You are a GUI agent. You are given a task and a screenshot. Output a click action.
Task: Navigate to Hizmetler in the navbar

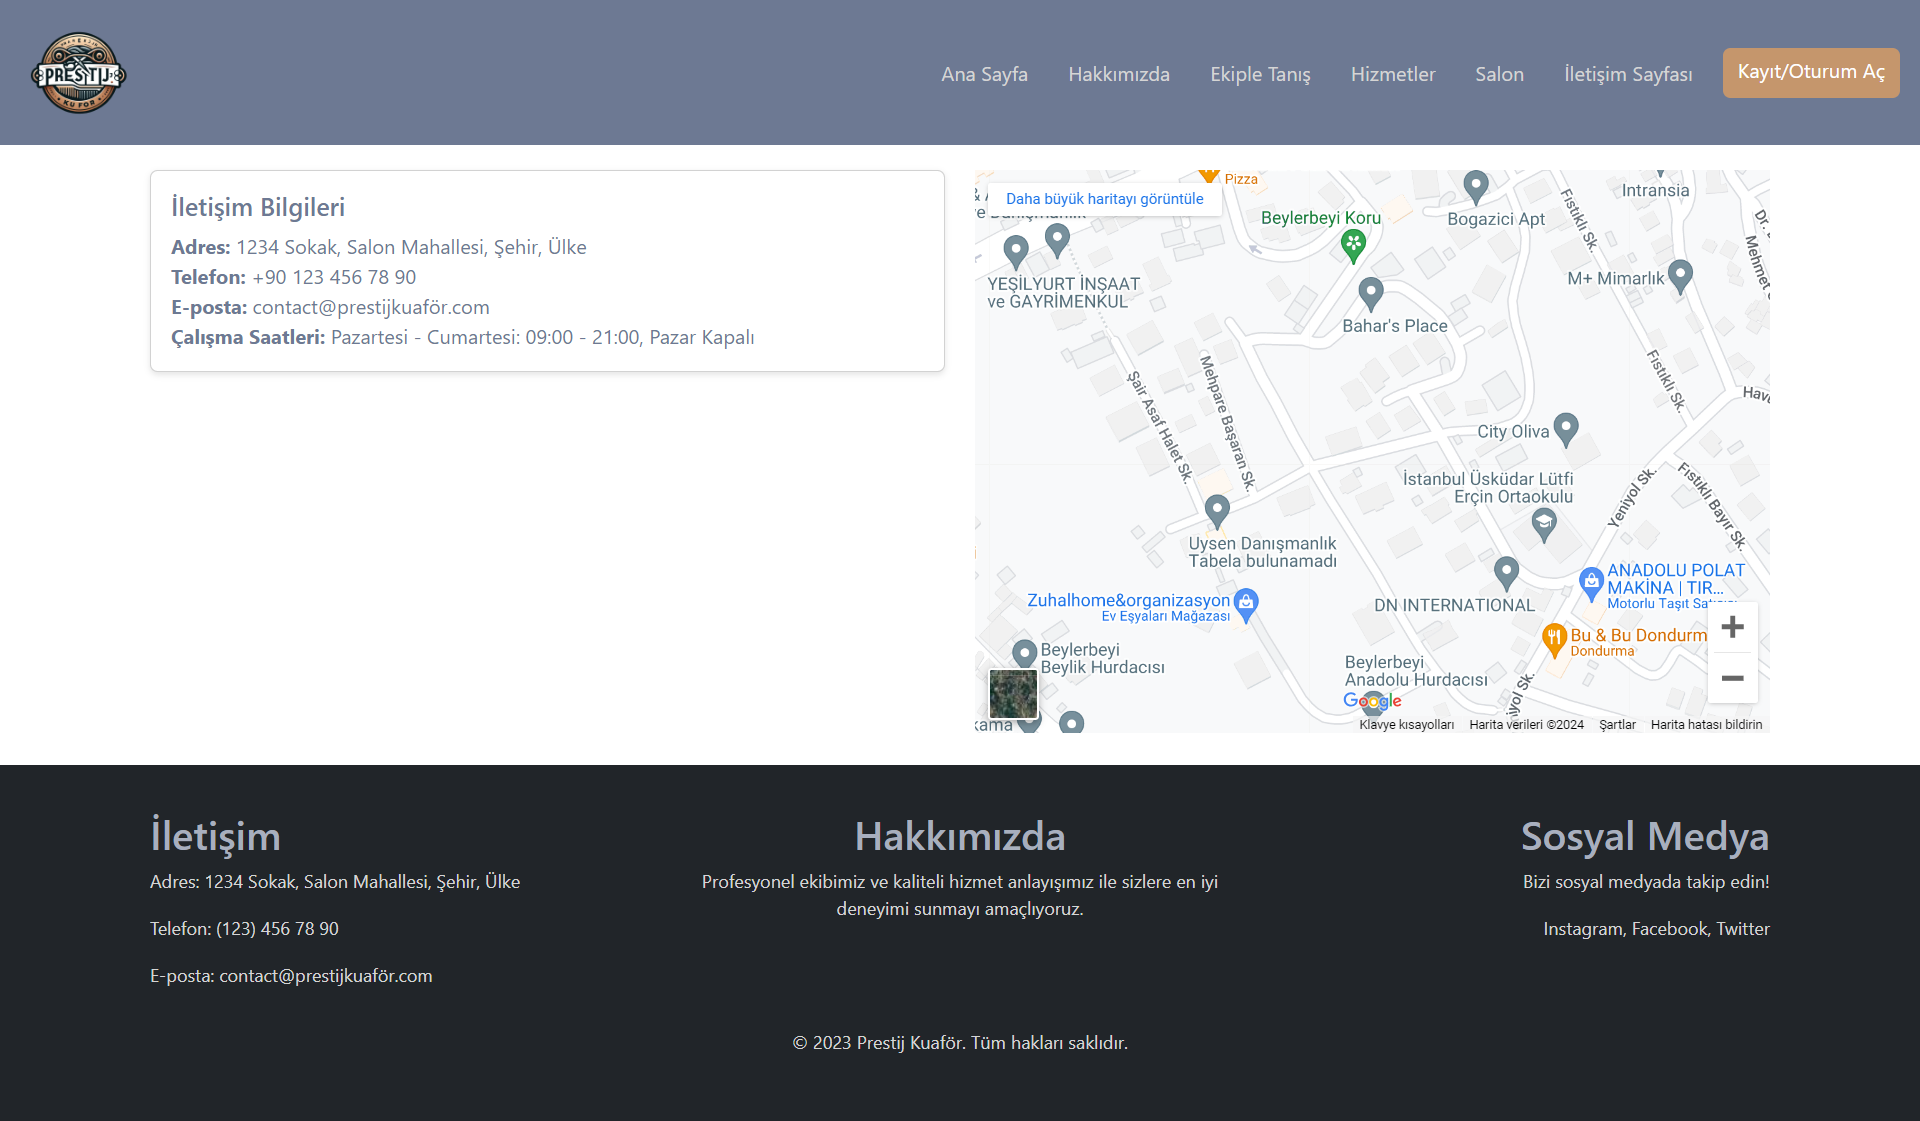tap(1392, 74)
